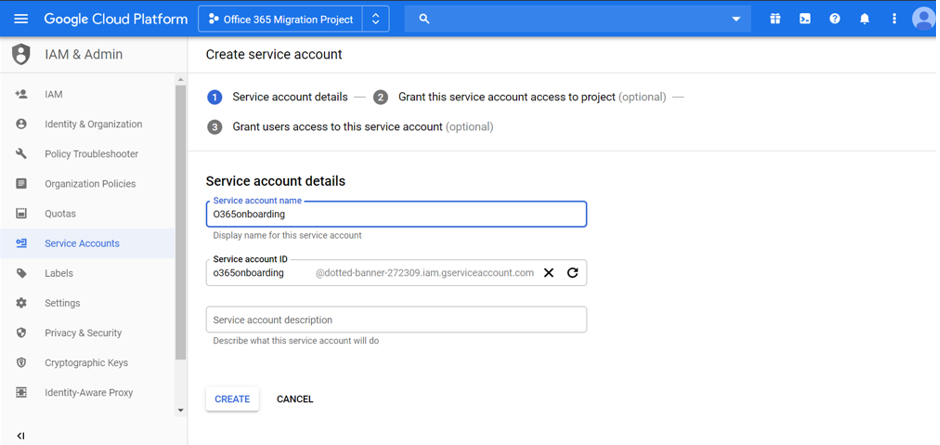Screen dimensions: 940x445
Task: Collapse the sidebar with bottom arrow
Action: tap(21, 436)
